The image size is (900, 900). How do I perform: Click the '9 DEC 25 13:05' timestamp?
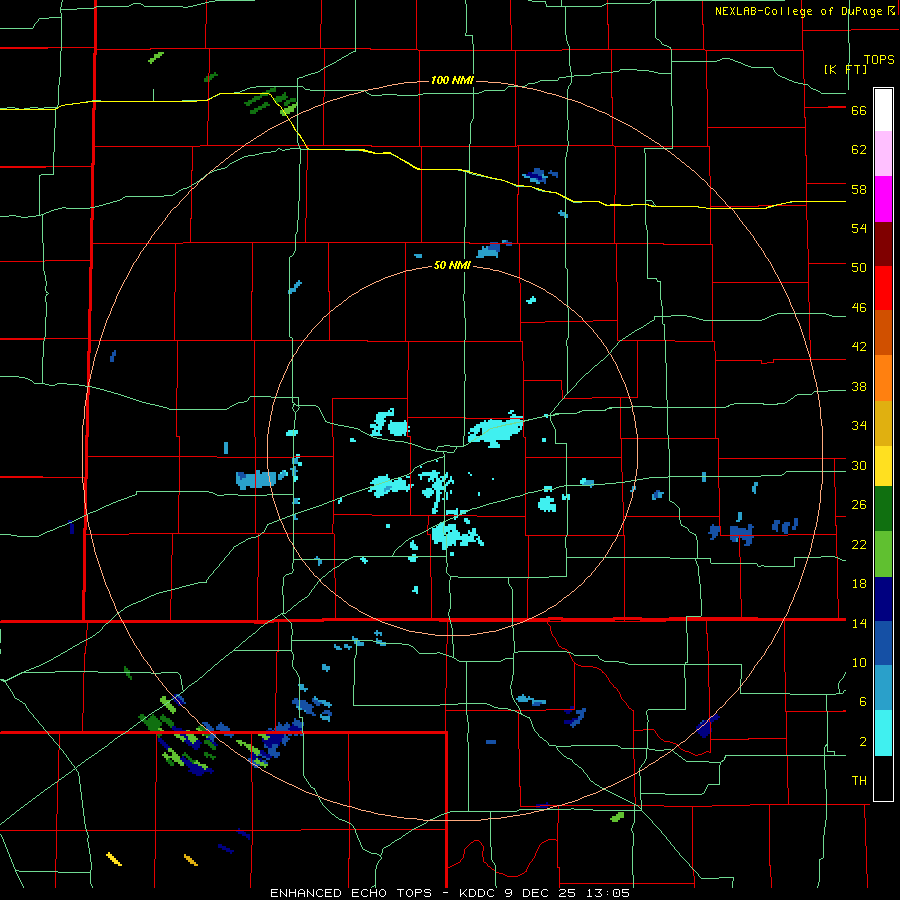568,893
